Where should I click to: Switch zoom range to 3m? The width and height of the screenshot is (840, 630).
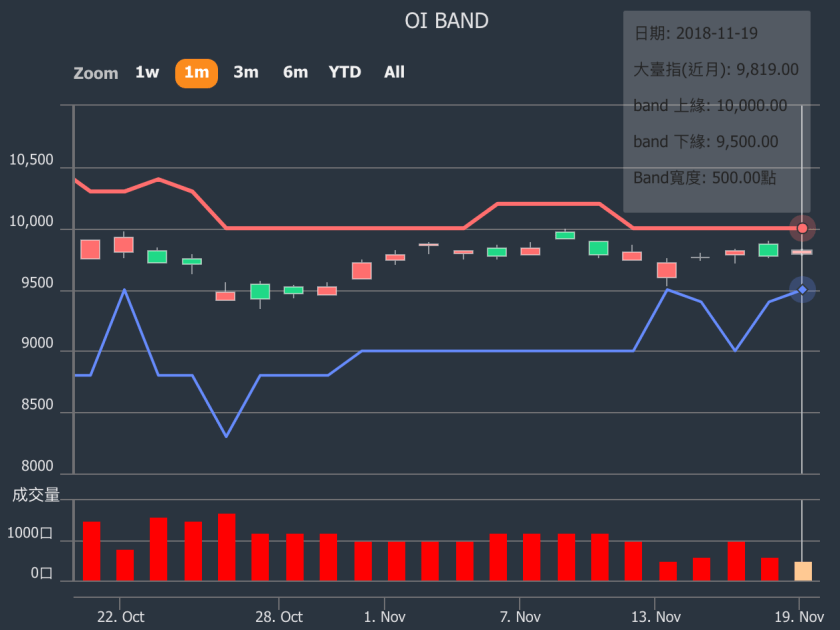click(246, 72)
